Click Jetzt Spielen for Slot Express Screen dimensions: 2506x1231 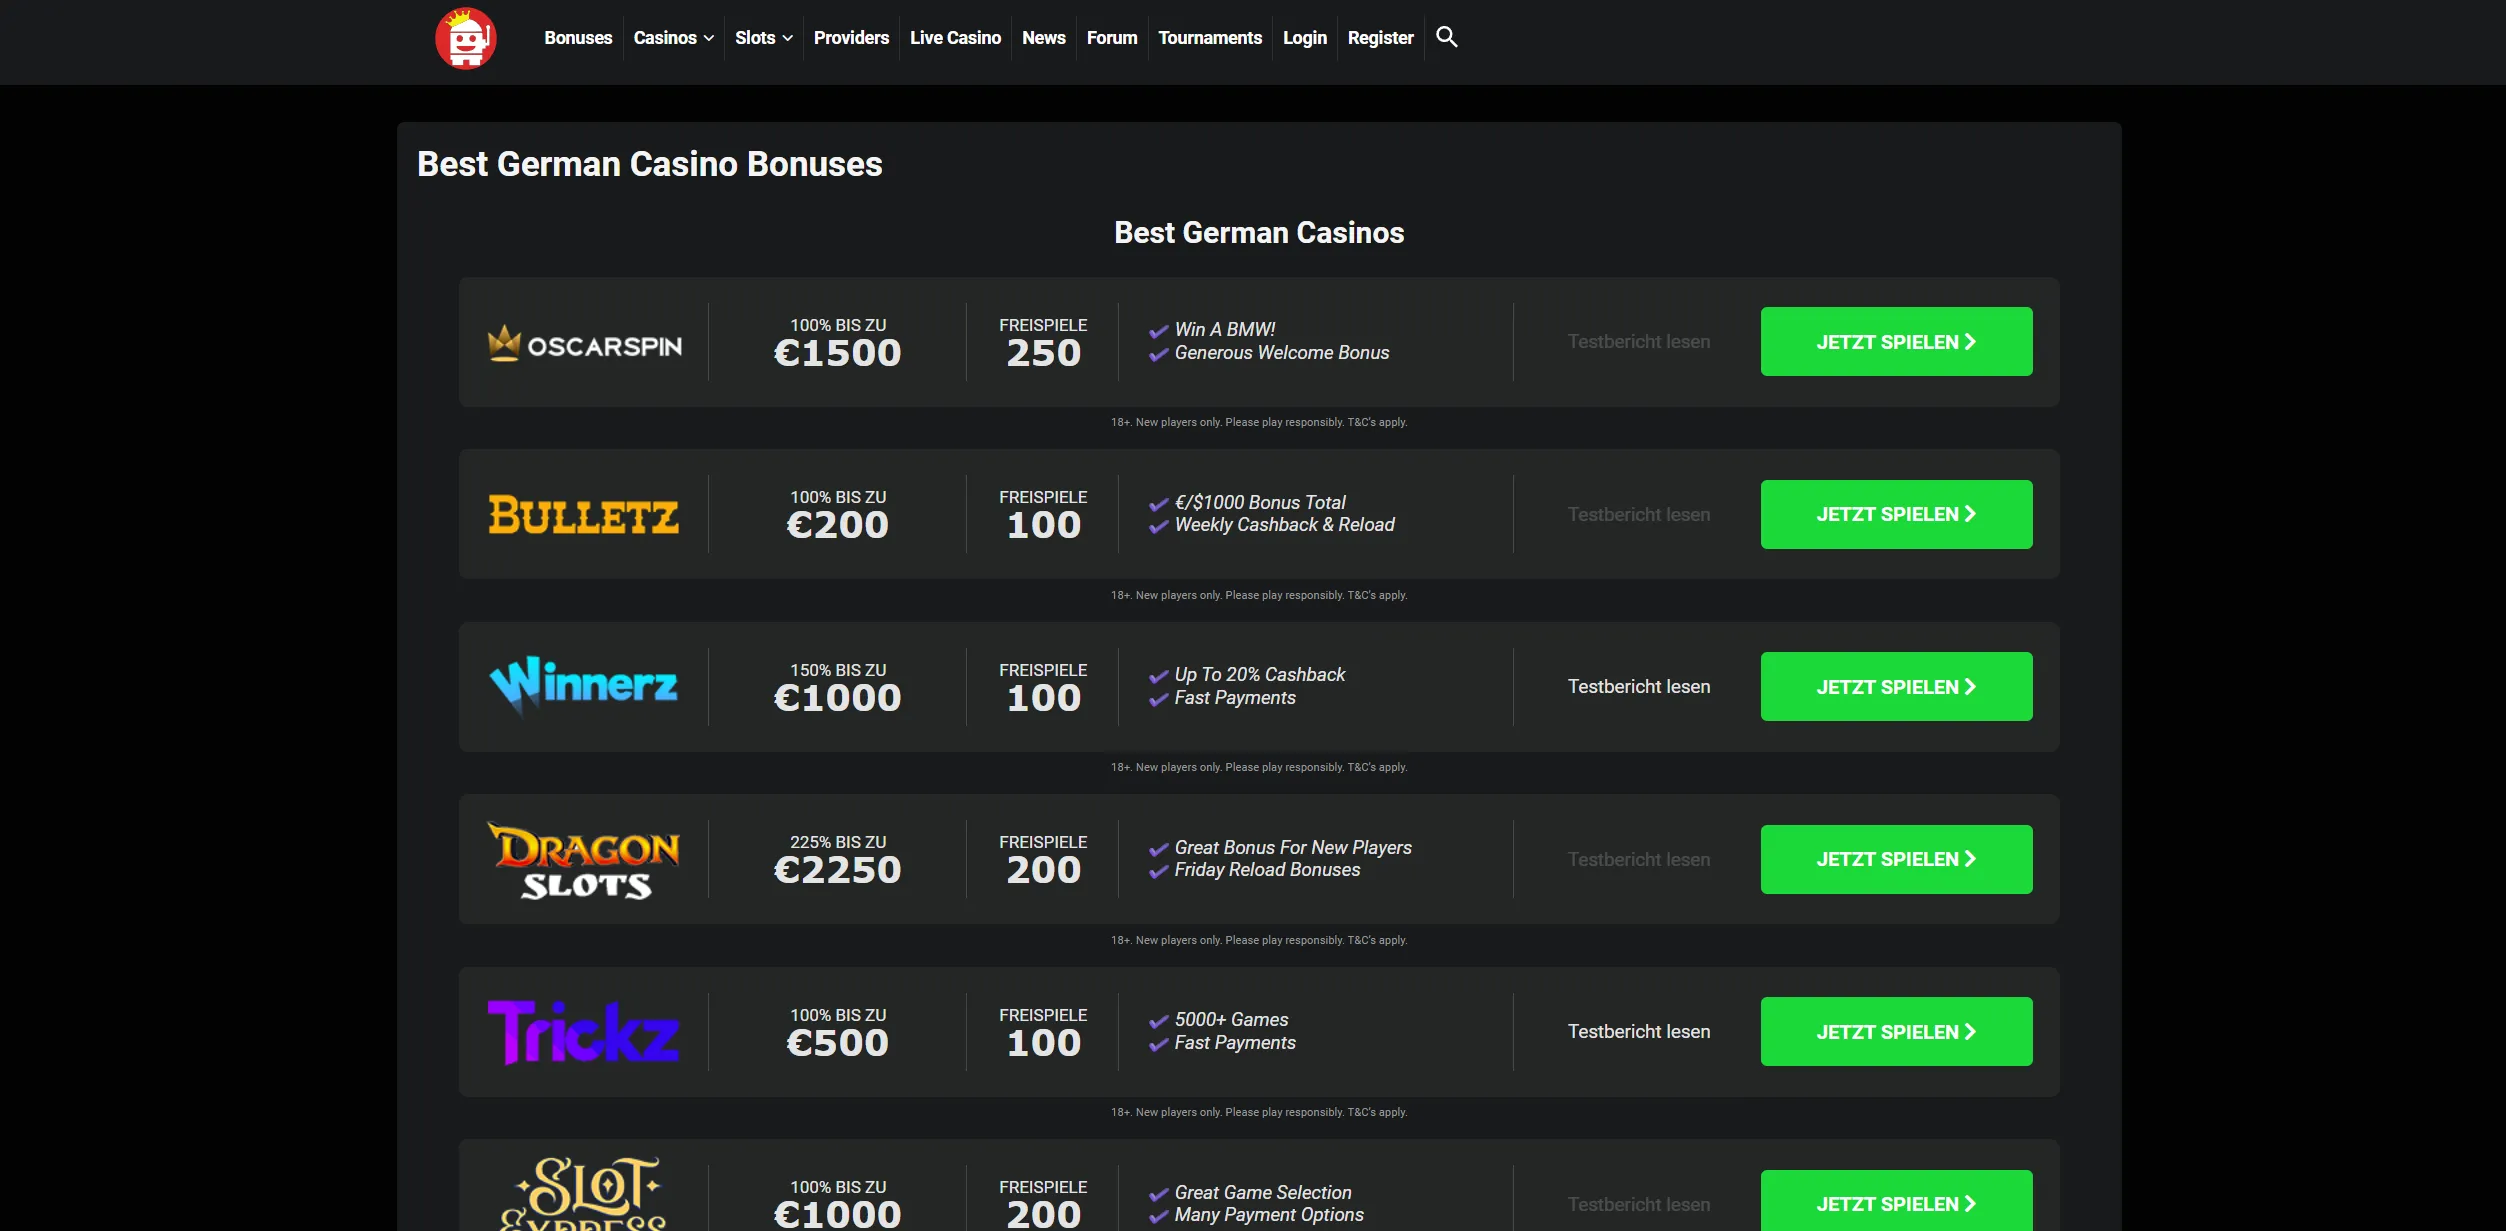coord(1896,1201)
